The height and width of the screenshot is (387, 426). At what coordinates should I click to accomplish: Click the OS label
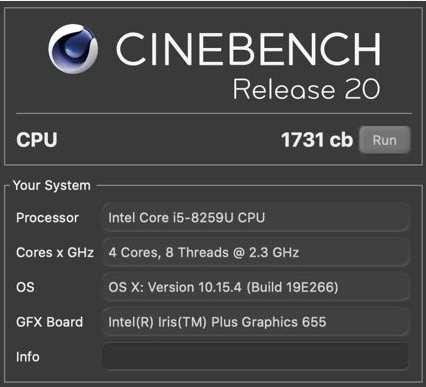(x=25, y=287)
